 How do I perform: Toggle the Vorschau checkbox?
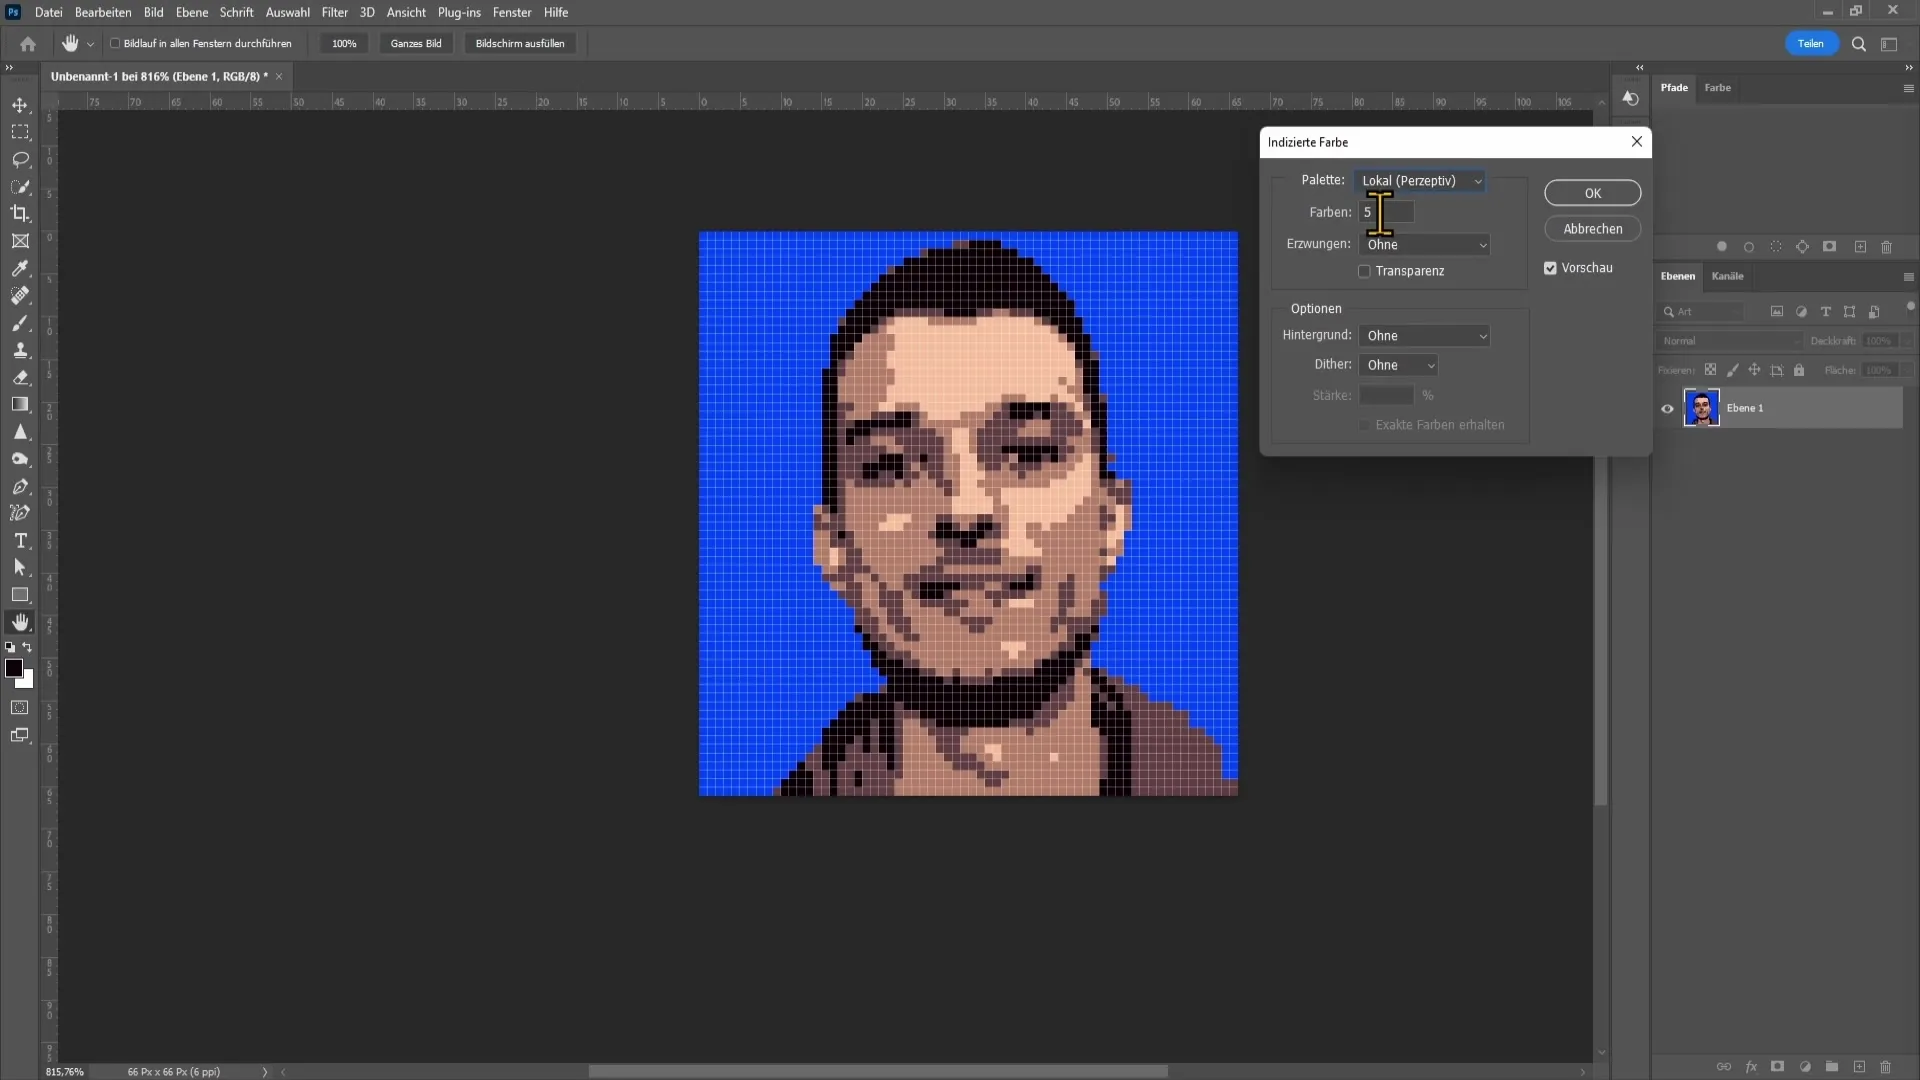point(1550,268)
